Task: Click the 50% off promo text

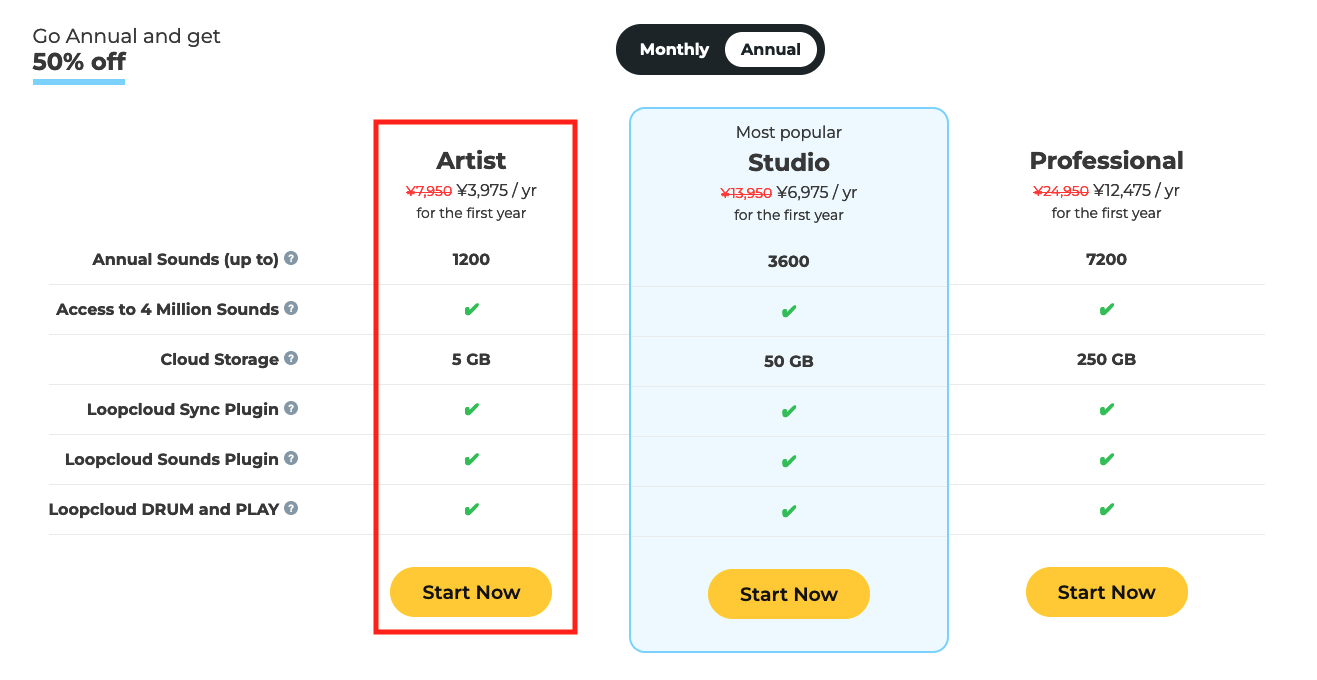Action: pyautogui.click(x=79, y=62)
